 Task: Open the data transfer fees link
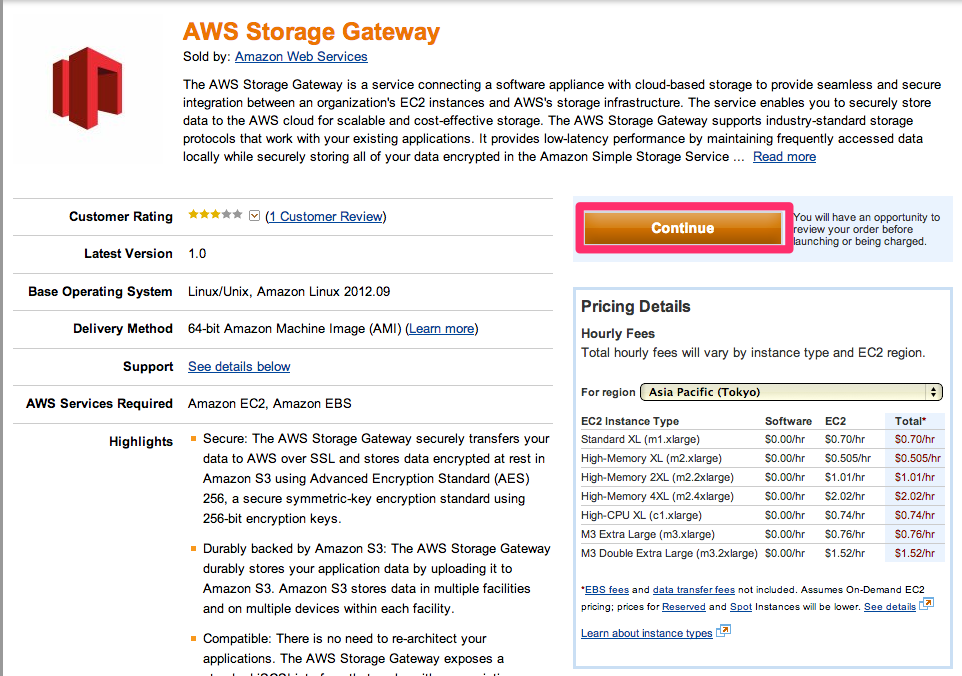coord(693,590)
